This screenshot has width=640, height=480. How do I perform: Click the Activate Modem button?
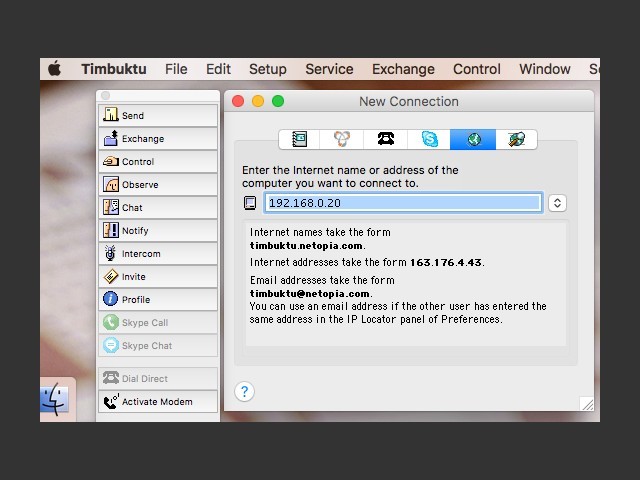158,402
